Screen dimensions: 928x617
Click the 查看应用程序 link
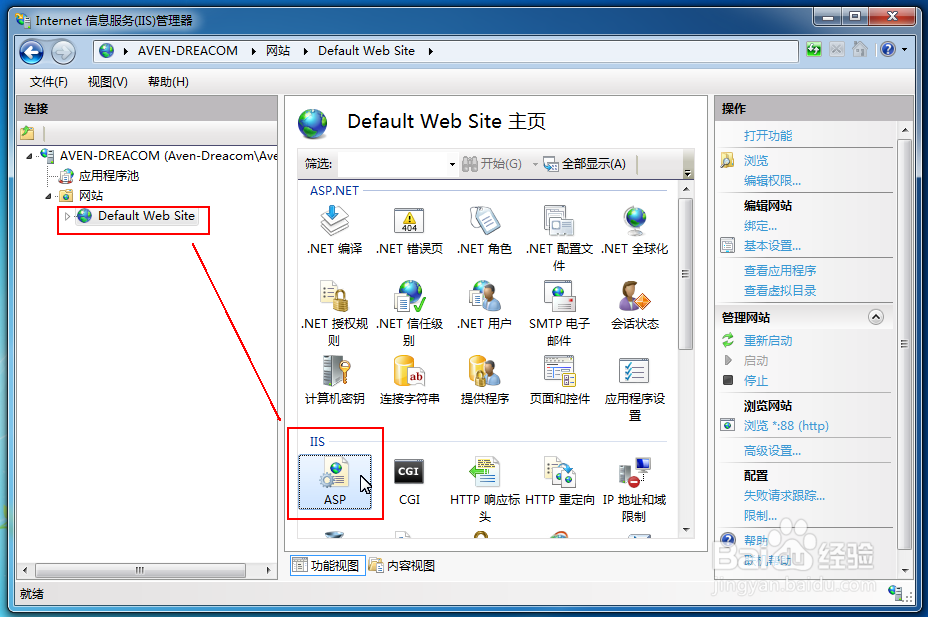coord(780,270)
